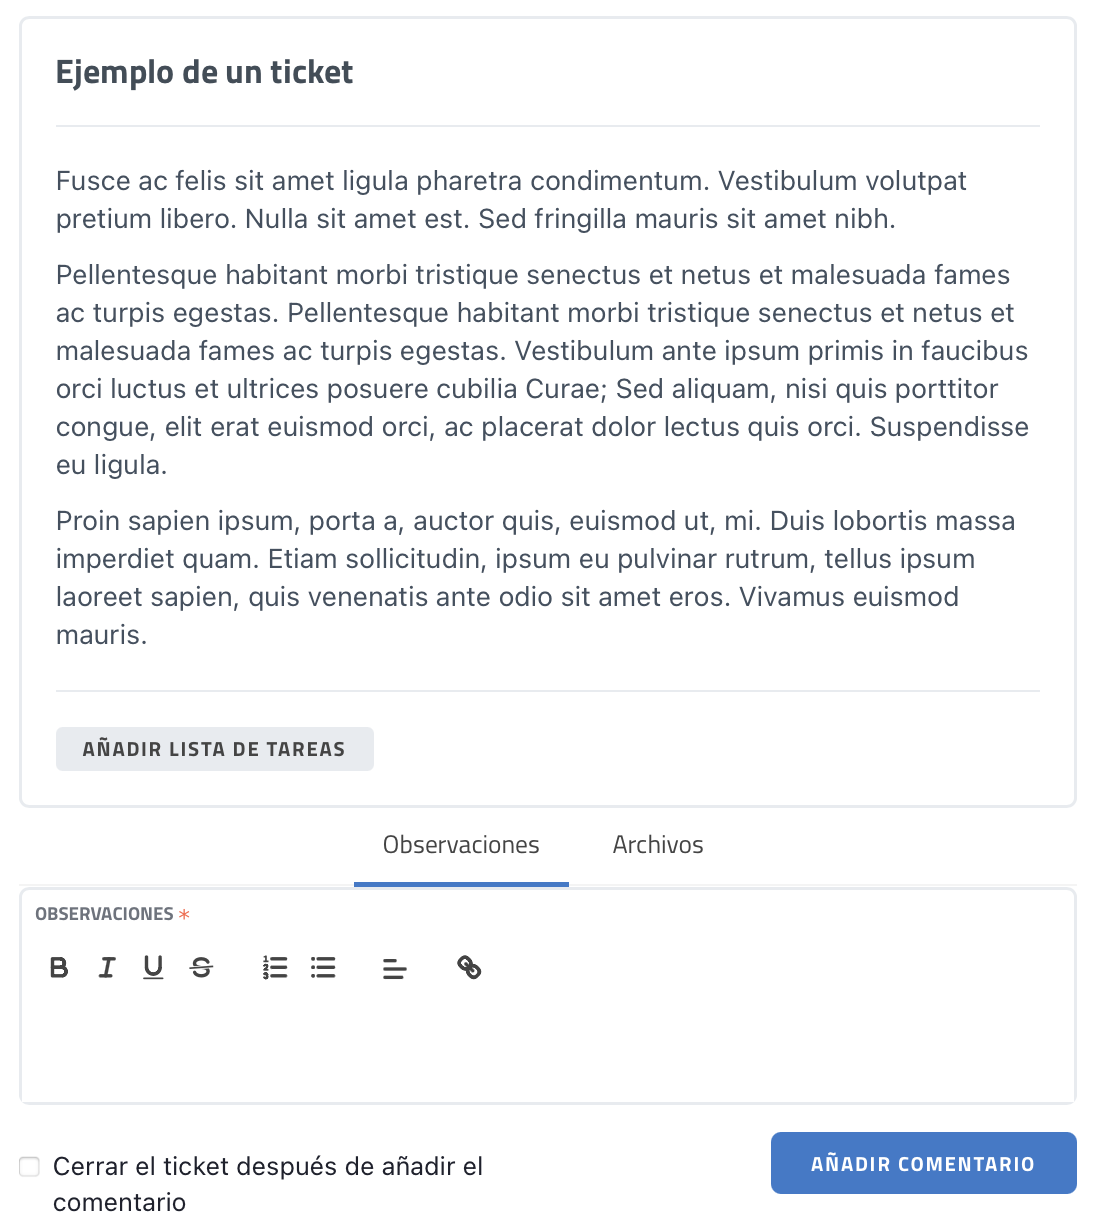
Task: Open the text alignment option
Action: coord(395,968)
